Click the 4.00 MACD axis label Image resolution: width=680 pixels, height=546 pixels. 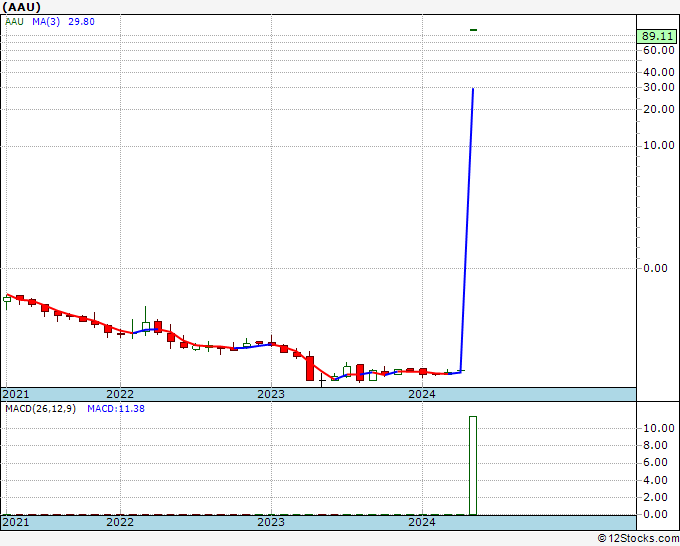pyautogui.click(x=655, y=480)
